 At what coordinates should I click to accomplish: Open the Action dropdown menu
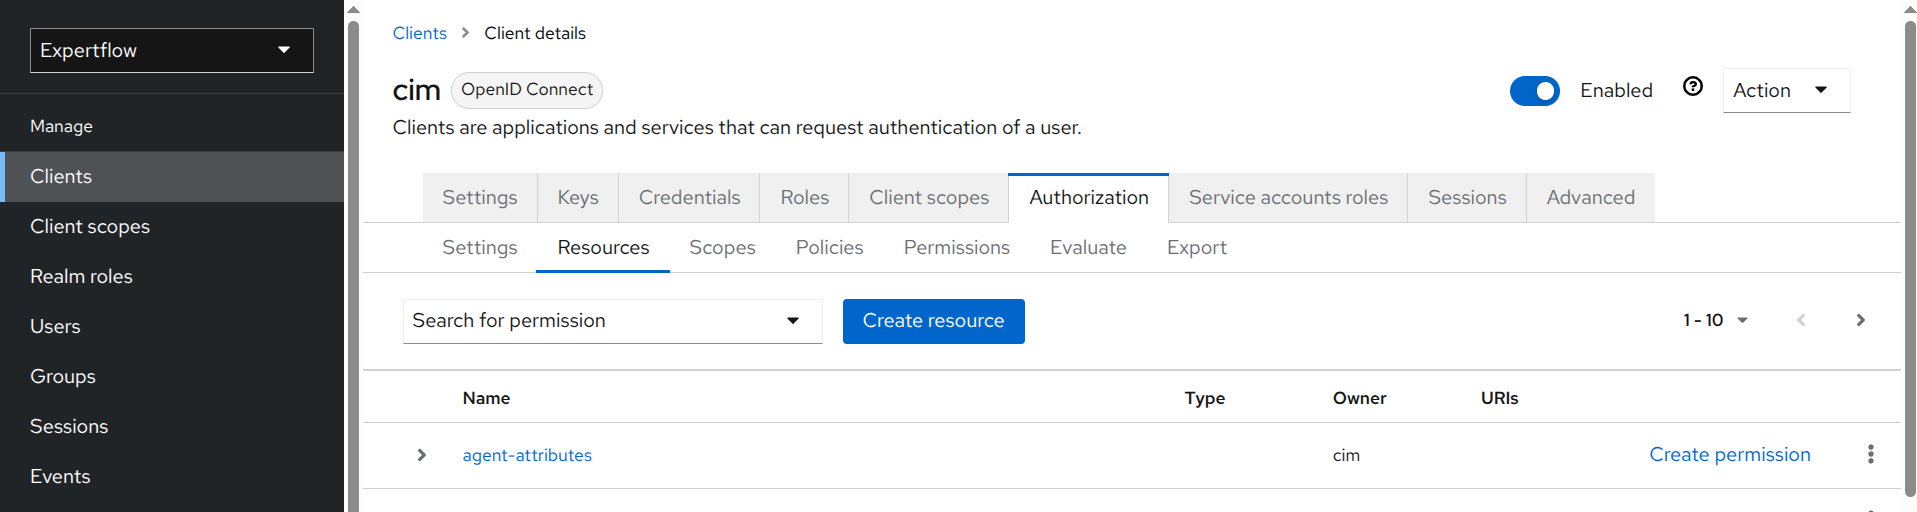(1785, 90)
